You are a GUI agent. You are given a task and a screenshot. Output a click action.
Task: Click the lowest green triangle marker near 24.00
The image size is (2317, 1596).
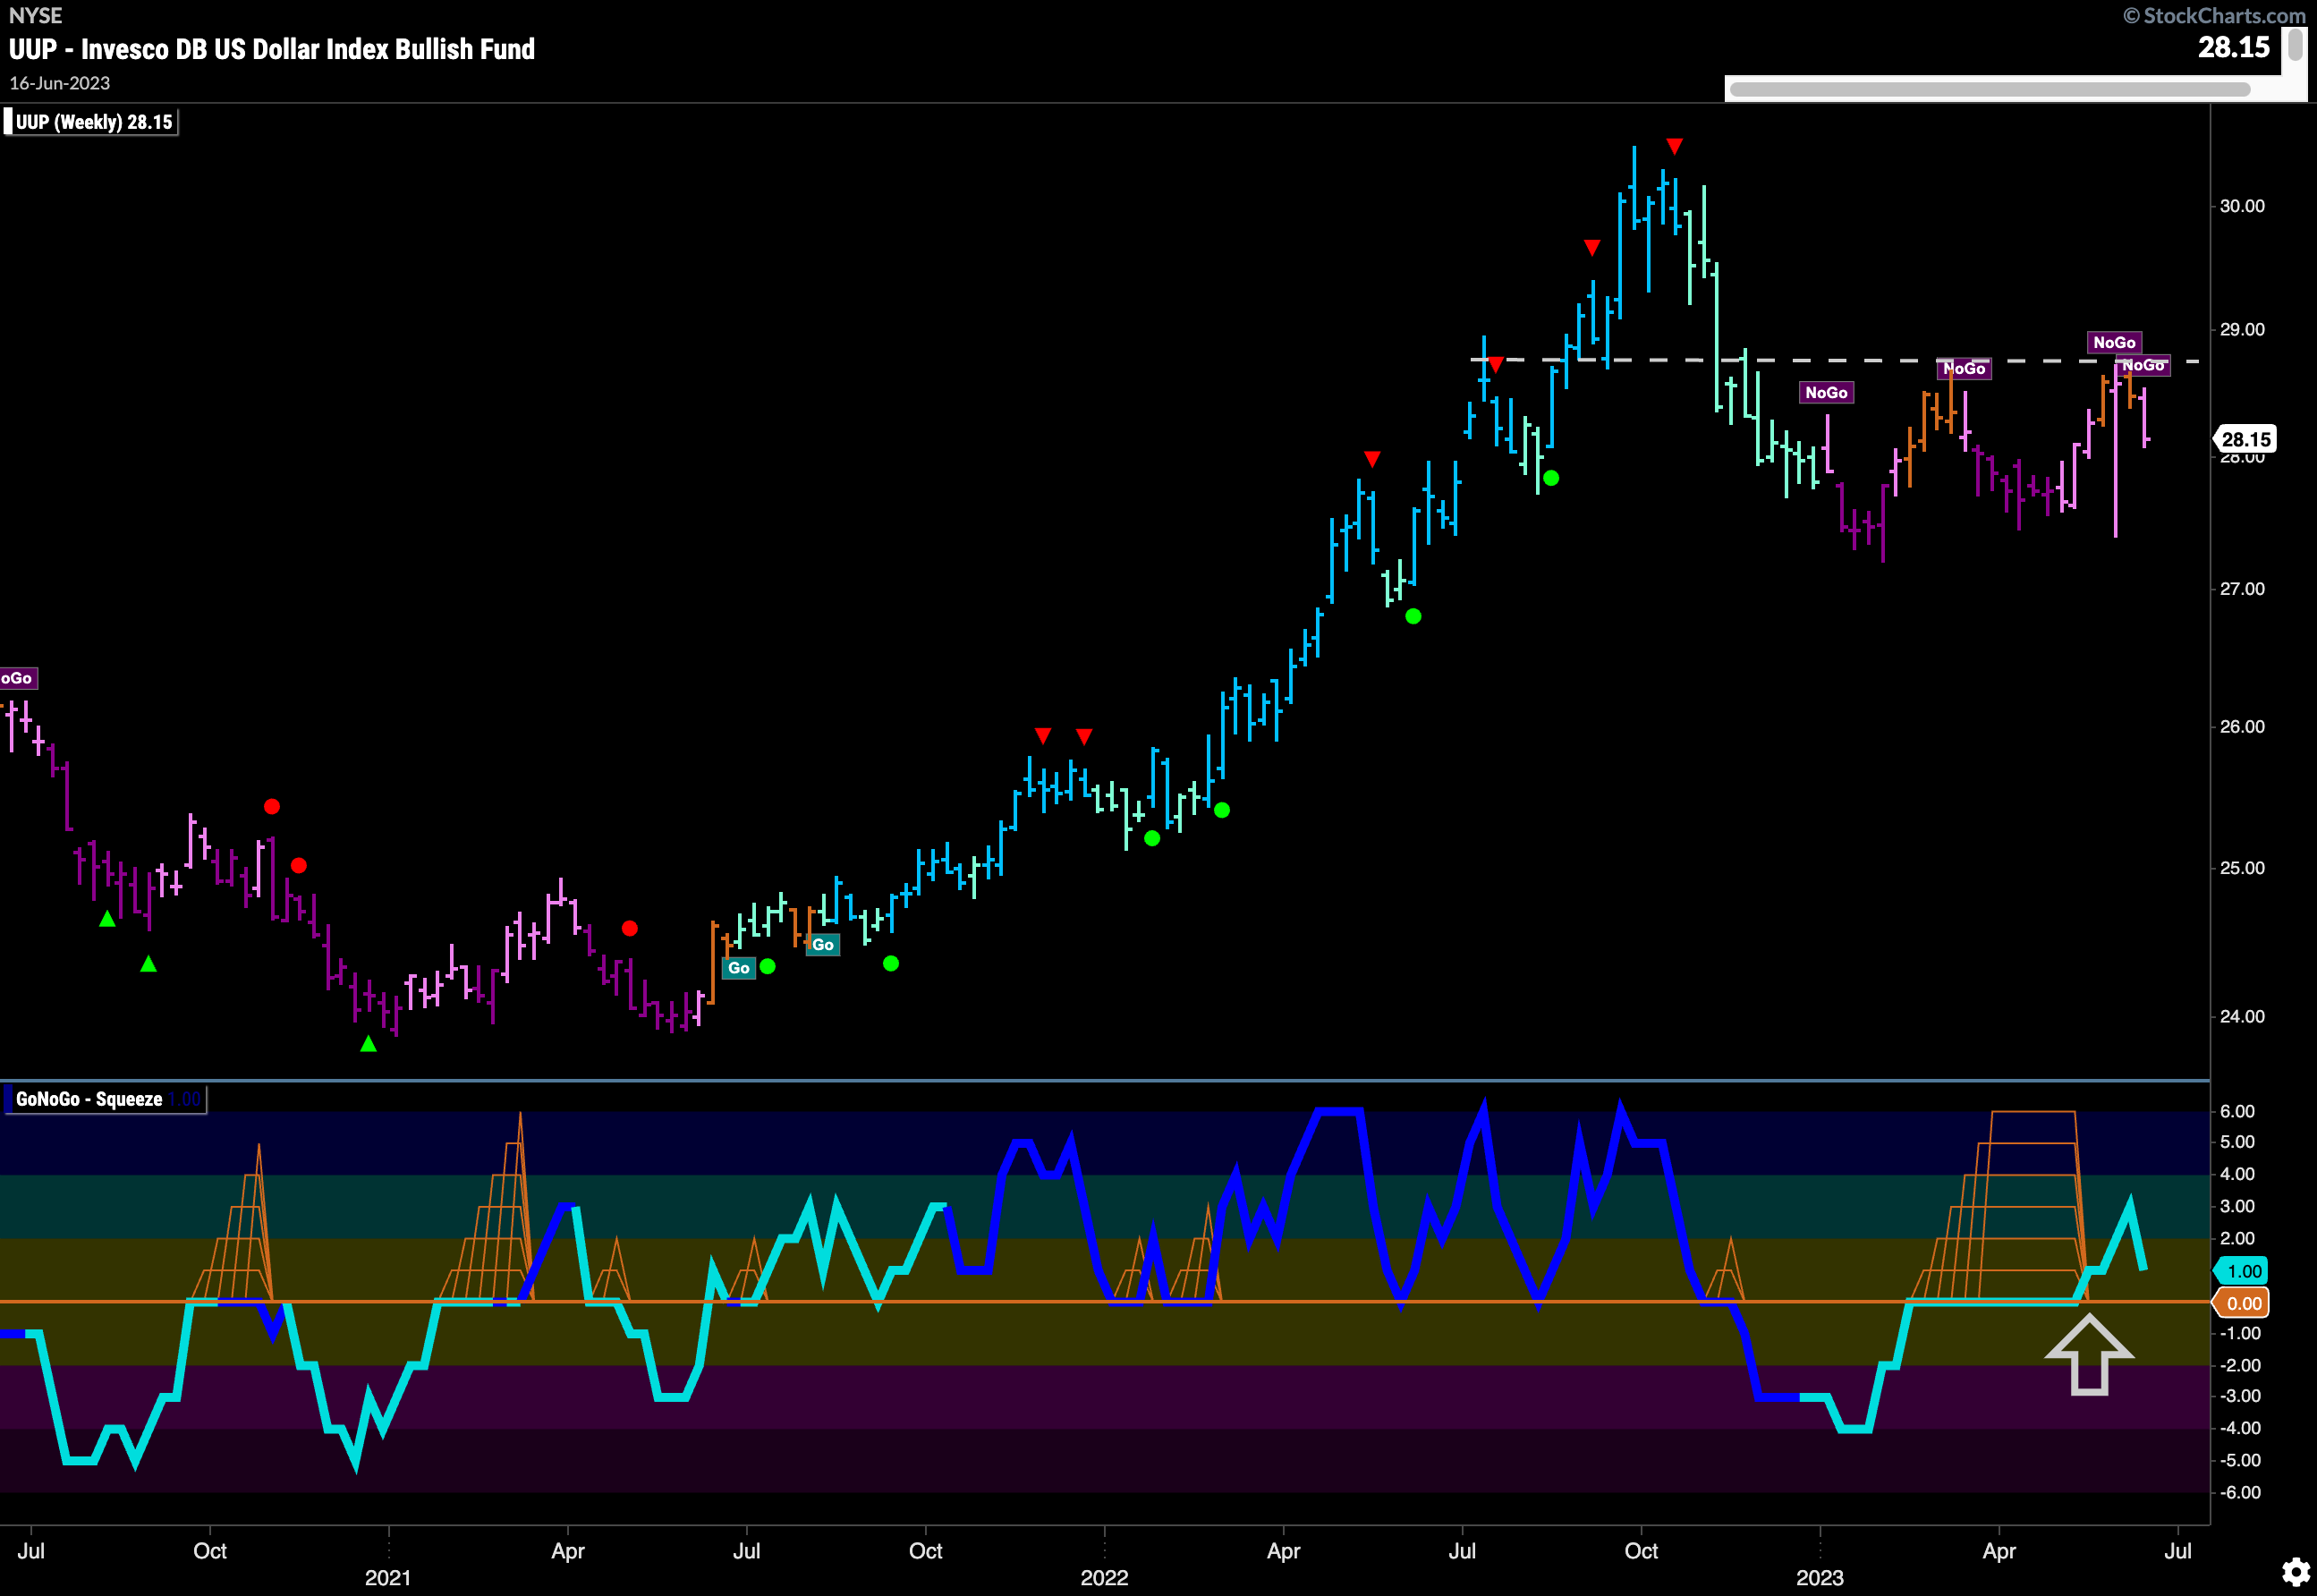click(368, 1044)
